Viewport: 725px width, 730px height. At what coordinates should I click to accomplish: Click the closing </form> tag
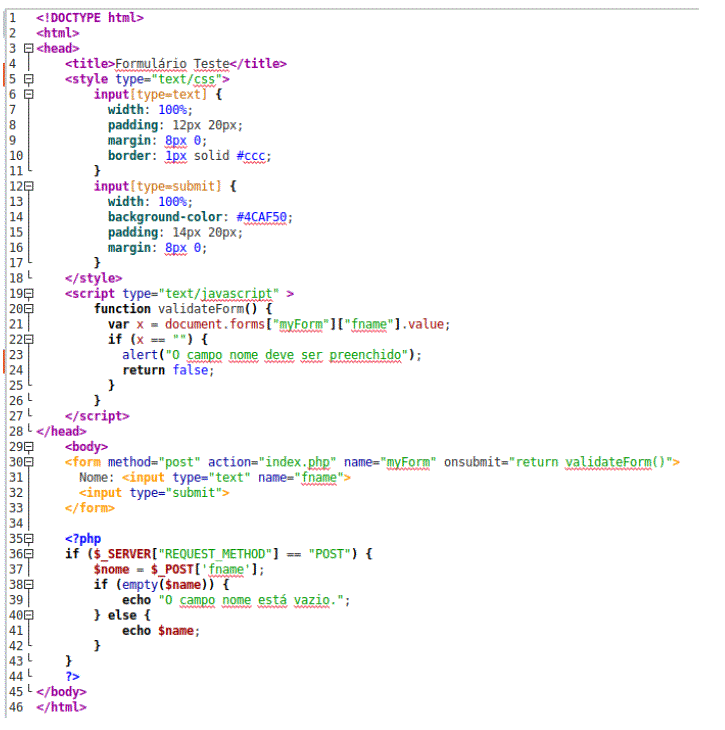pos(90,508)
